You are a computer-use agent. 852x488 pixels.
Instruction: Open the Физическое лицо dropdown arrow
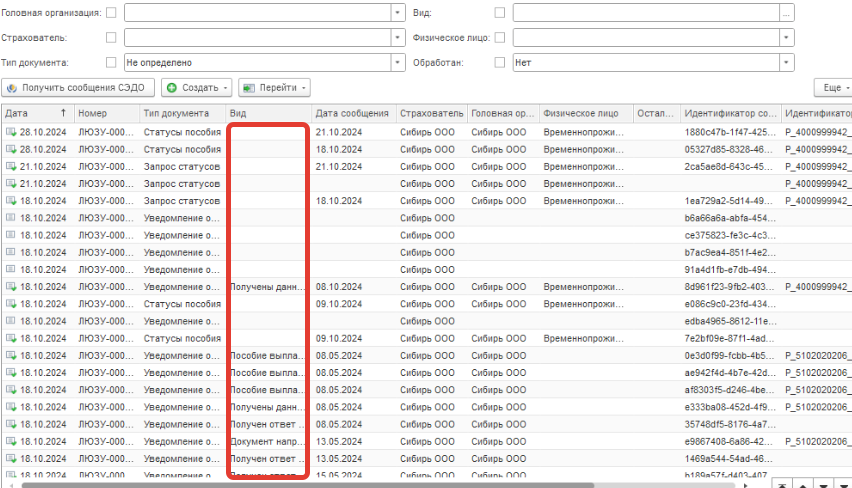click(787, 37)
